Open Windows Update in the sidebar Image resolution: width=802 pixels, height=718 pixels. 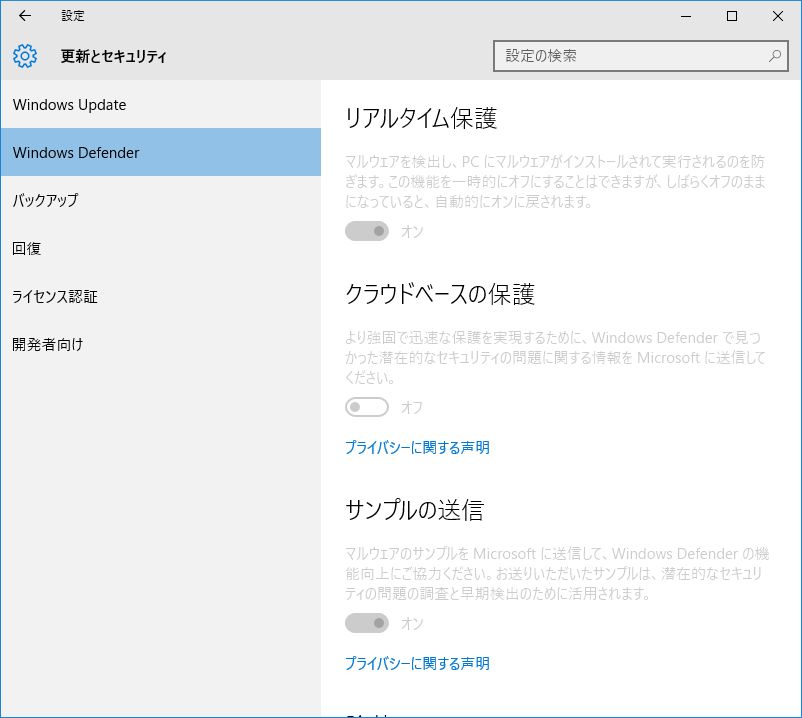70,105
